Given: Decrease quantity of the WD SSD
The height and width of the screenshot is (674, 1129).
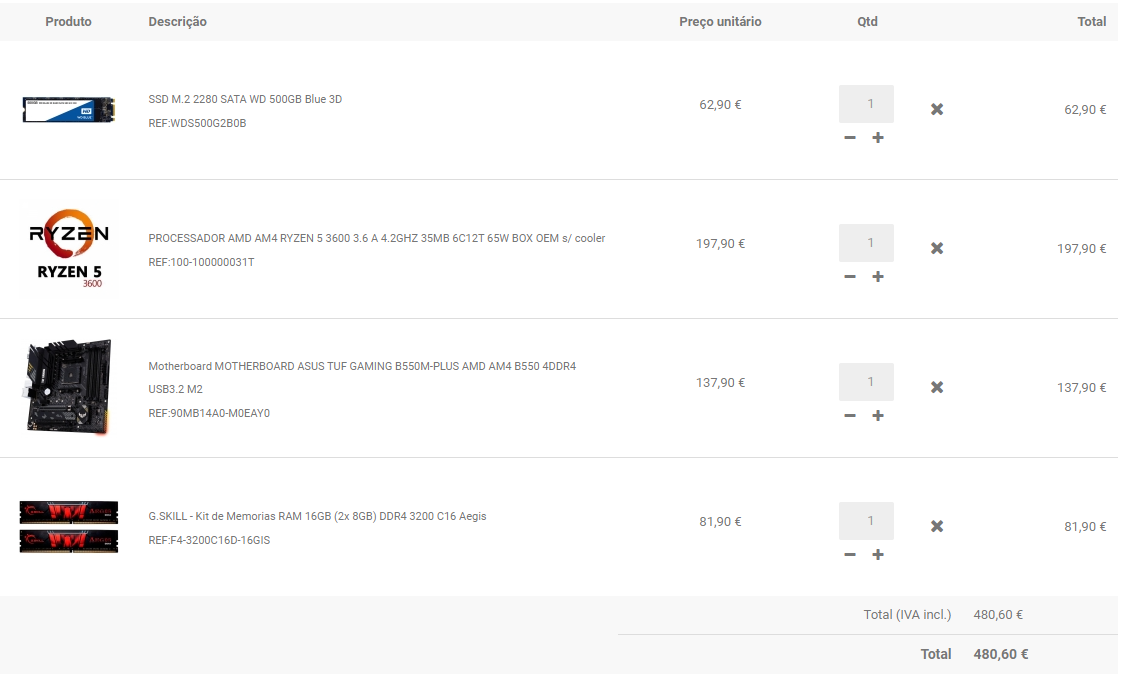Looking at the screenshot, I should 850,138.
